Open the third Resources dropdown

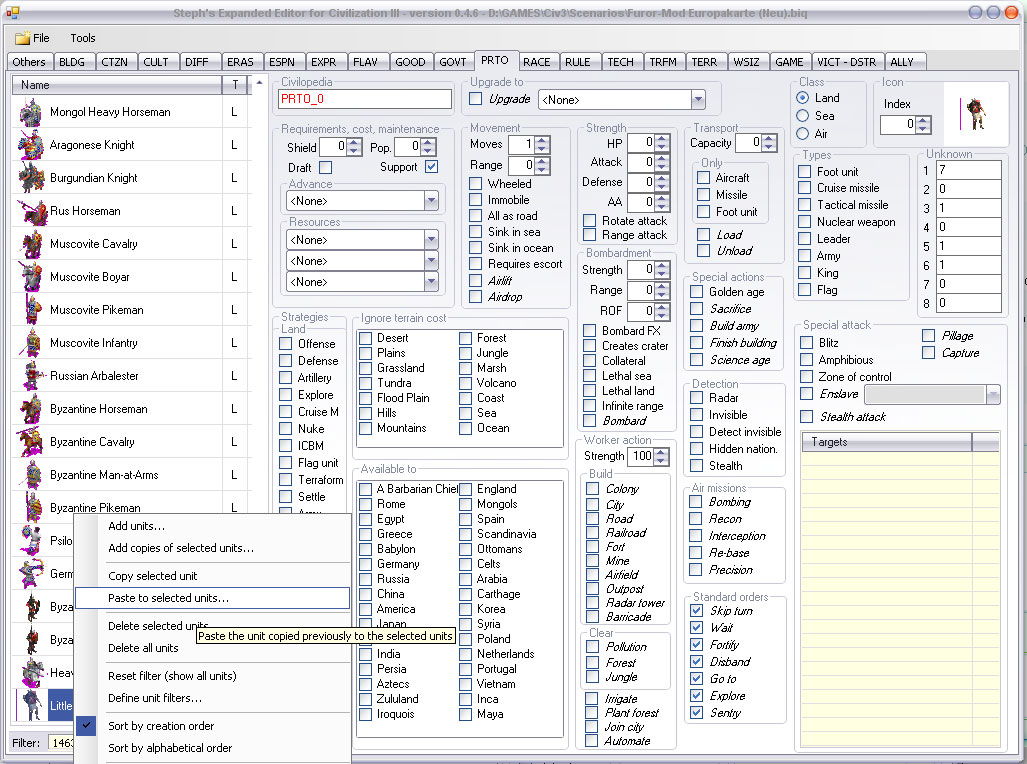tap(431, 282)
